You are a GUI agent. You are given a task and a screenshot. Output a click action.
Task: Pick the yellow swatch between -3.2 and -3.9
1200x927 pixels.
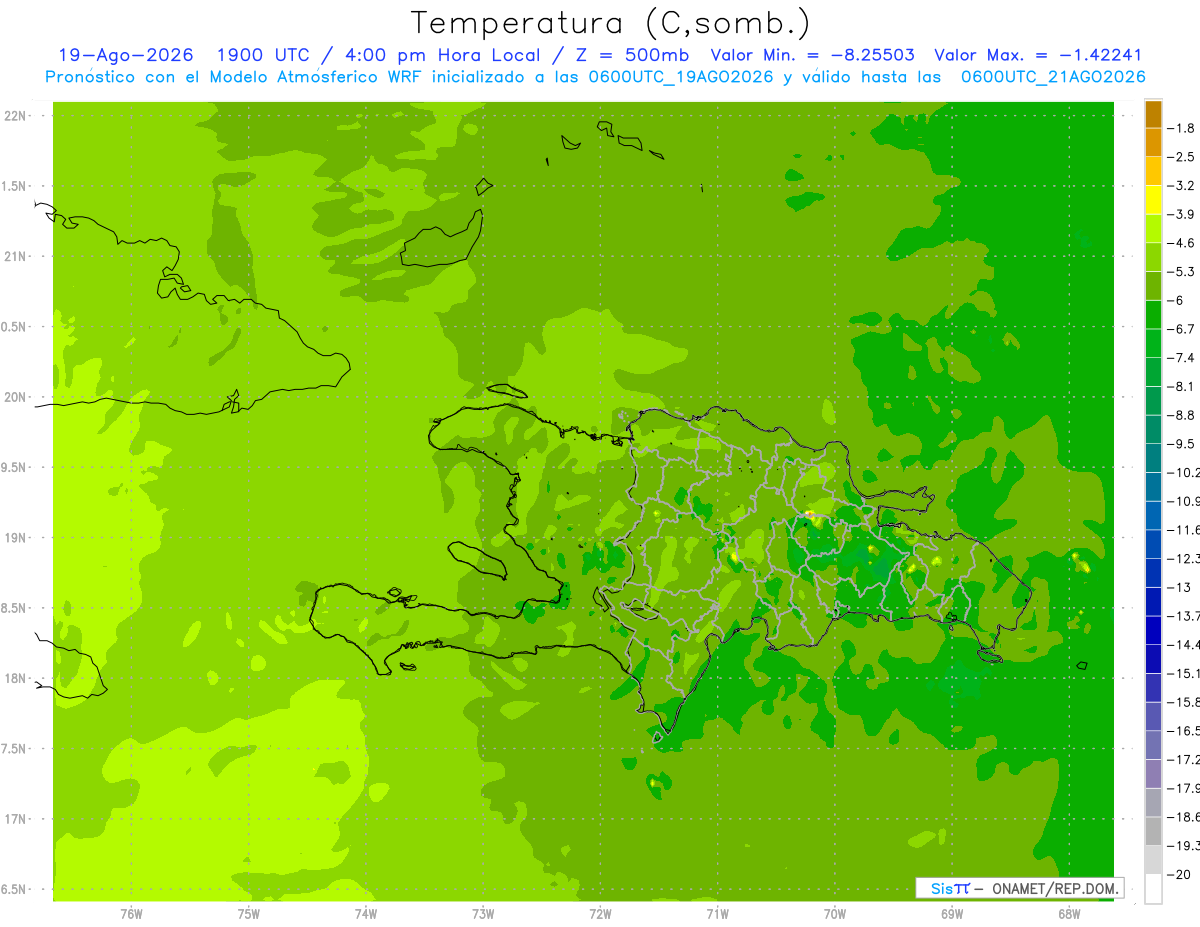pos(1153,200)
